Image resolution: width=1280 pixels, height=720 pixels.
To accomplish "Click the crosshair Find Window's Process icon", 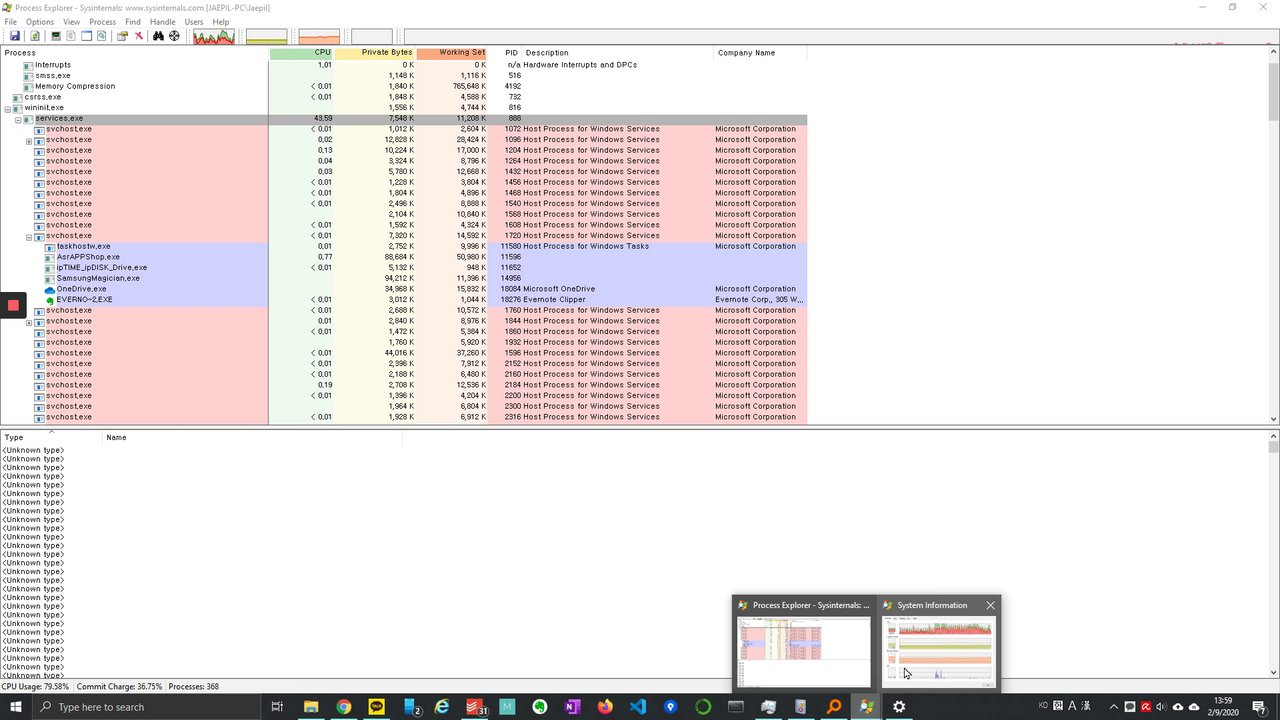I will pyautogui.click(x=174, y=36).
